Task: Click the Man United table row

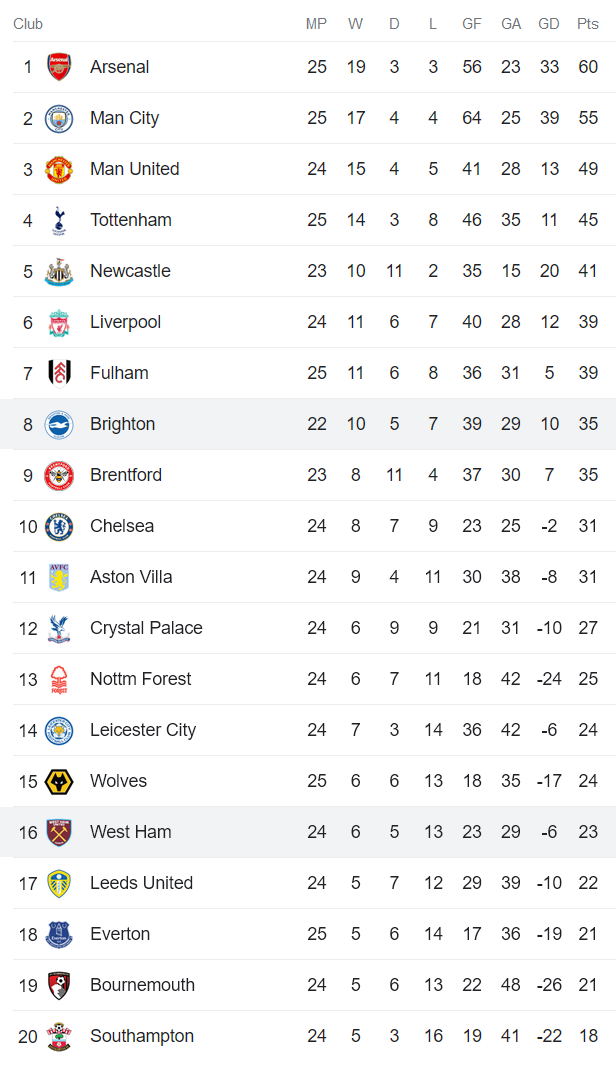Action: (x=300, y=169)
